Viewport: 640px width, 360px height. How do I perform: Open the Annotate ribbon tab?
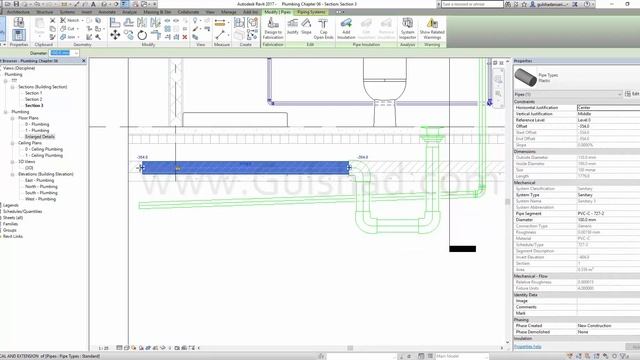pyautogui.click(x=107, y=12)
